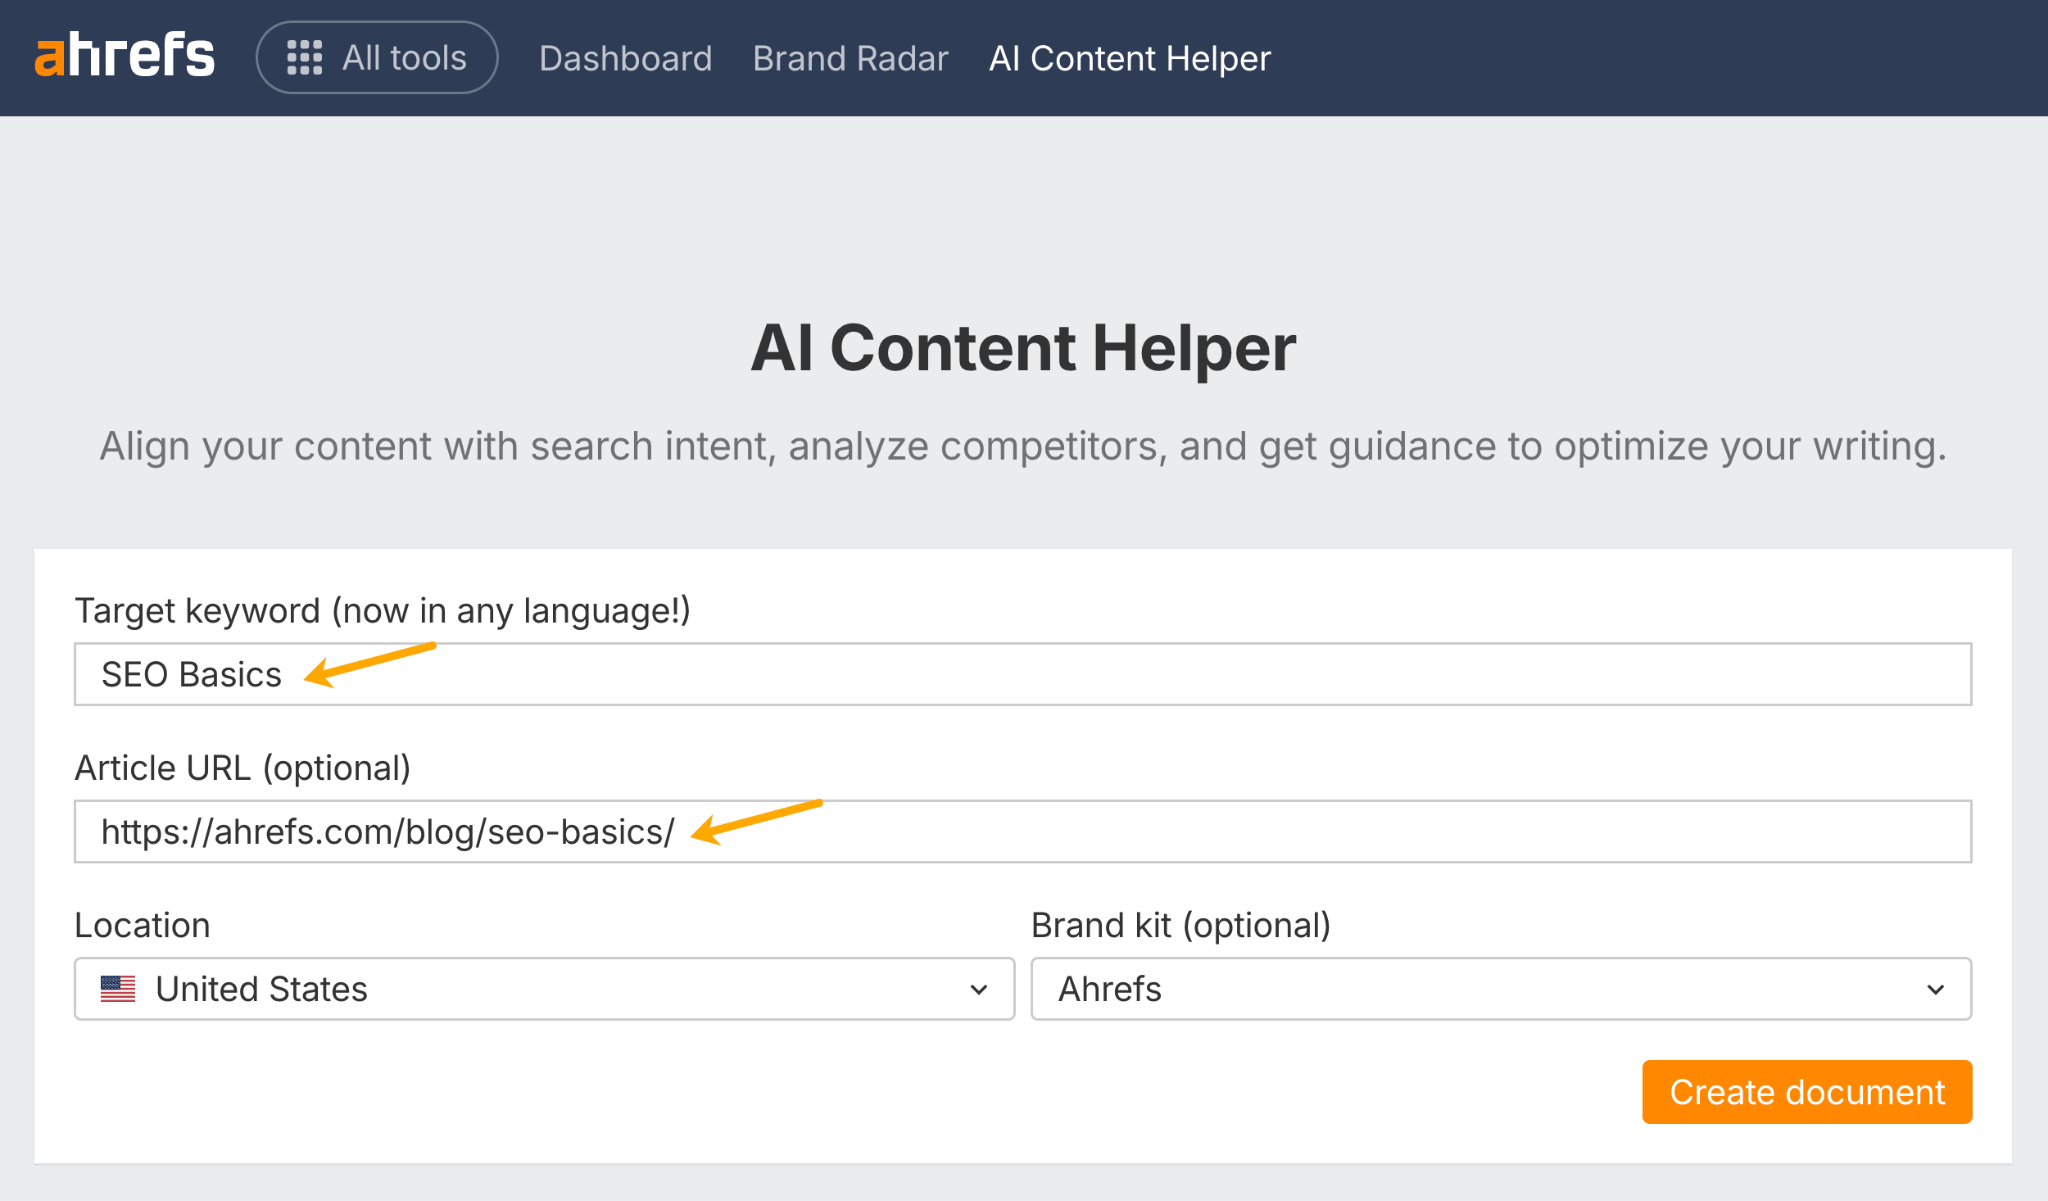Viewport: 2048px width, 1201px height.
Task: Select the ahrefs.com blog URL text
Action: coord(387,831)
